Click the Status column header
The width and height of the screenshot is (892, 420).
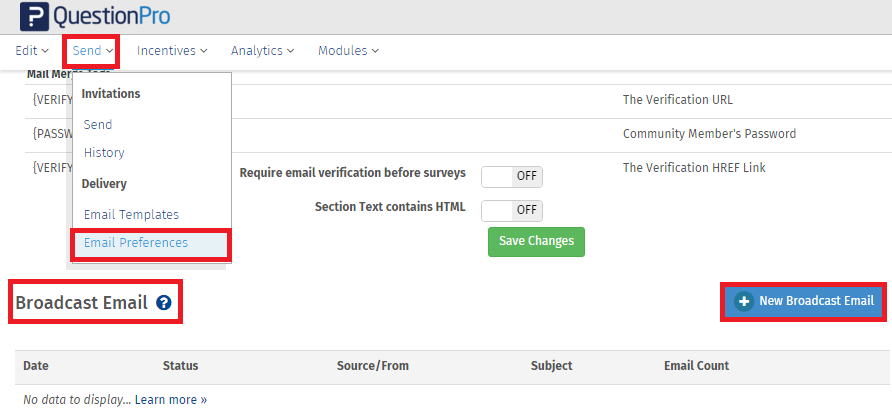[181, 366]
